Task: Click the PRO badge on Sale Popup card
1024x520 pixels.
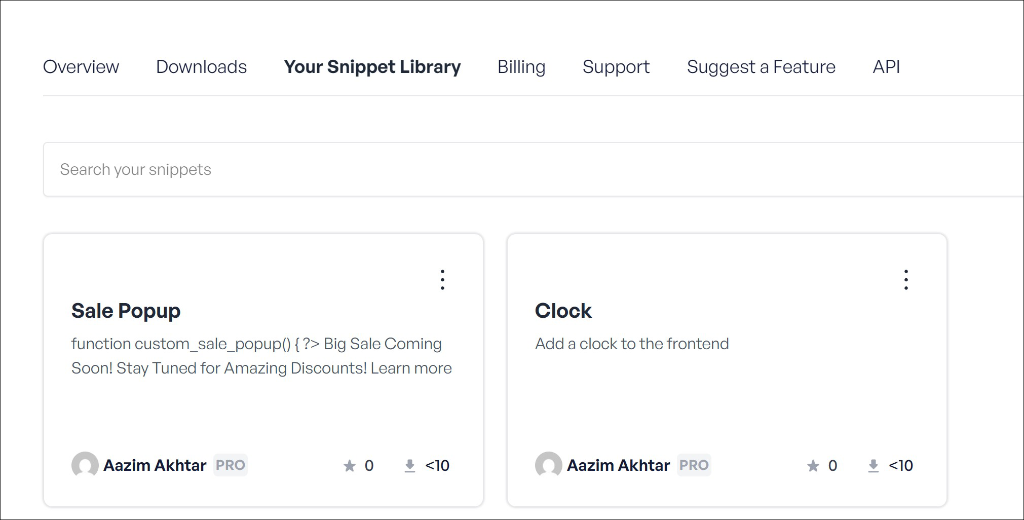Action: click(x=231, y=465)
